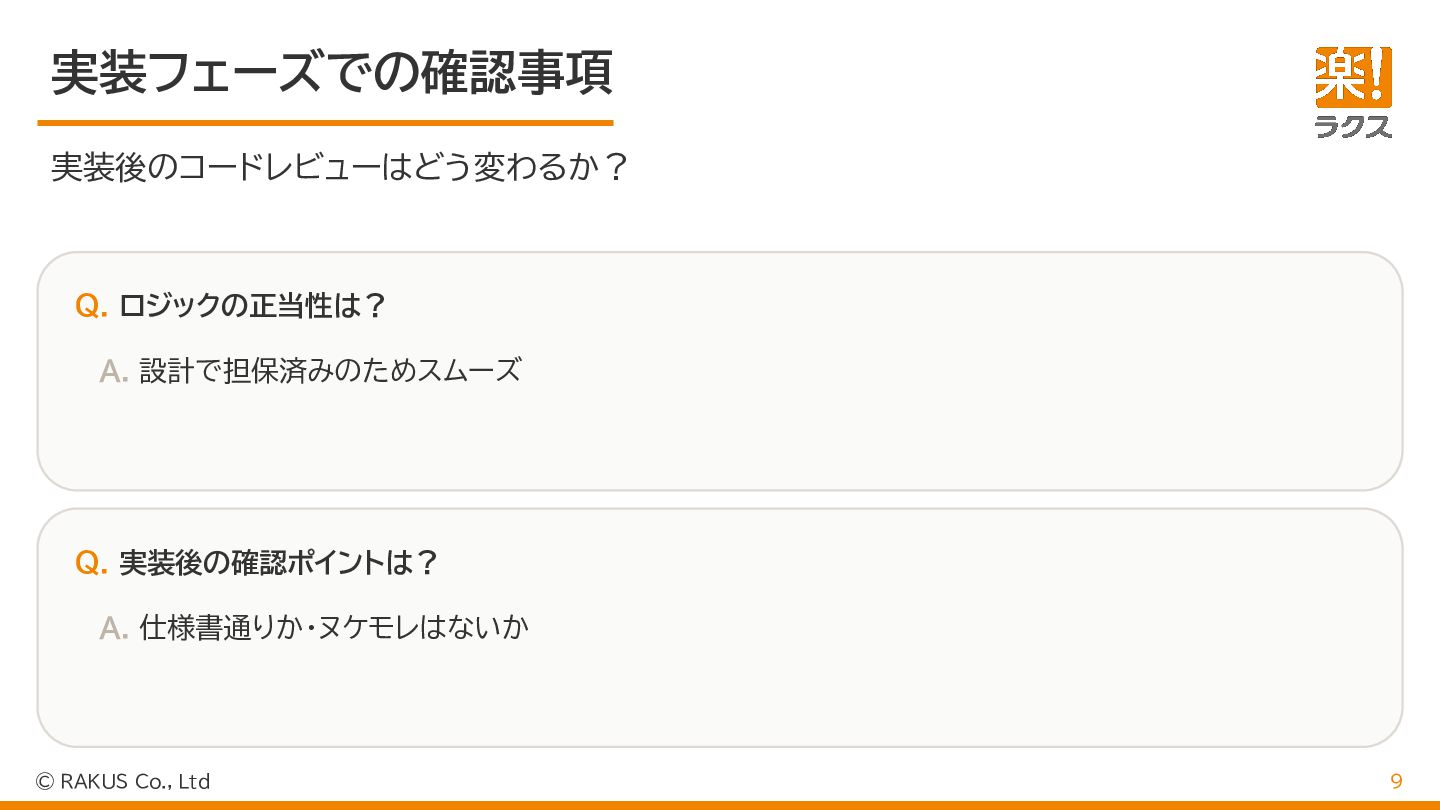Click the second orange Q. marker

click(91, 563)
